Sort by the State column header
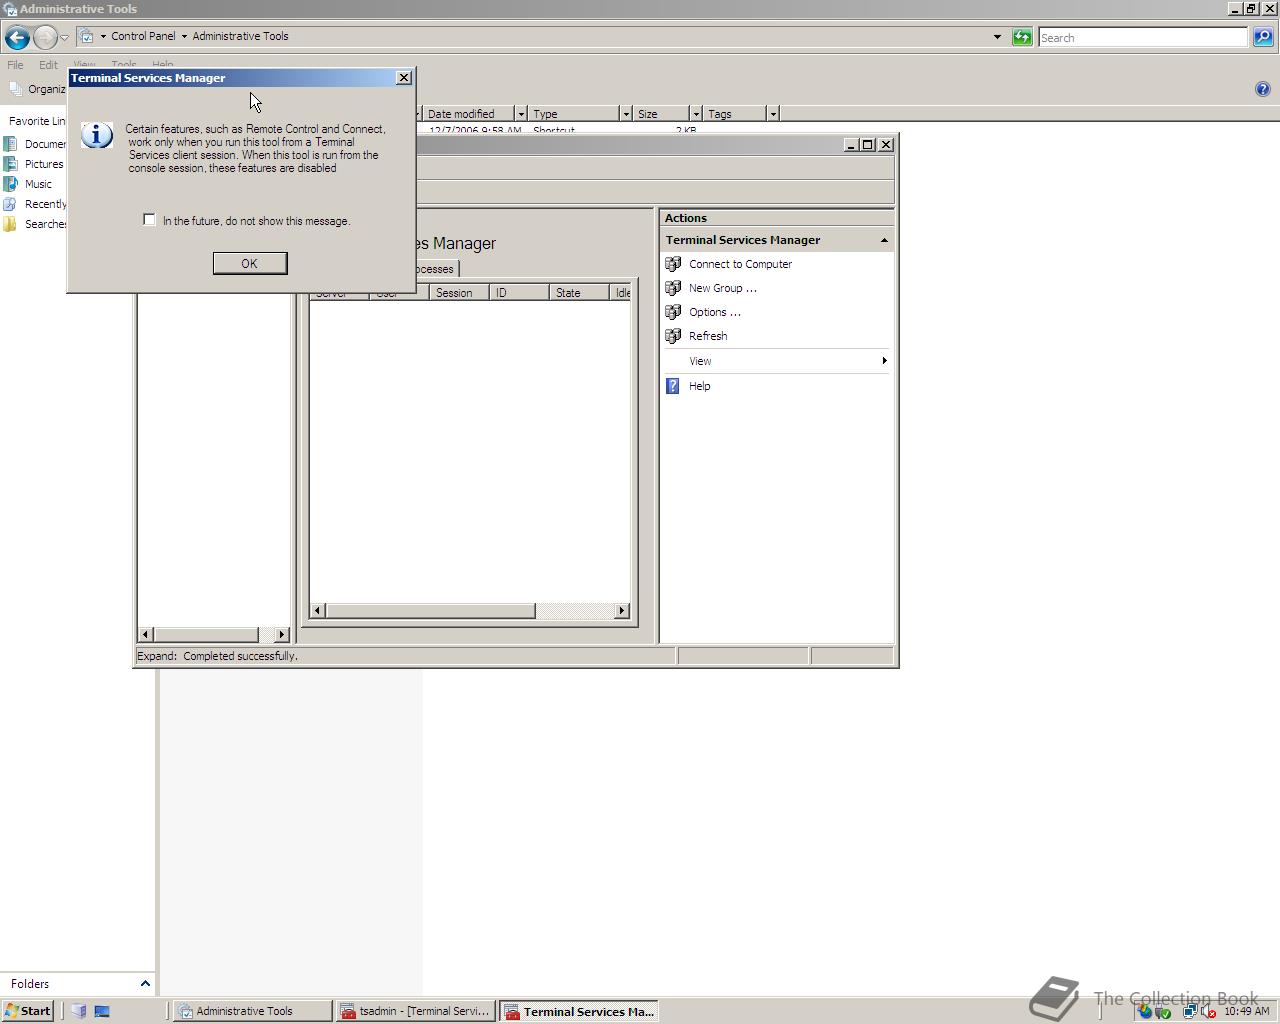 (579, 293)
